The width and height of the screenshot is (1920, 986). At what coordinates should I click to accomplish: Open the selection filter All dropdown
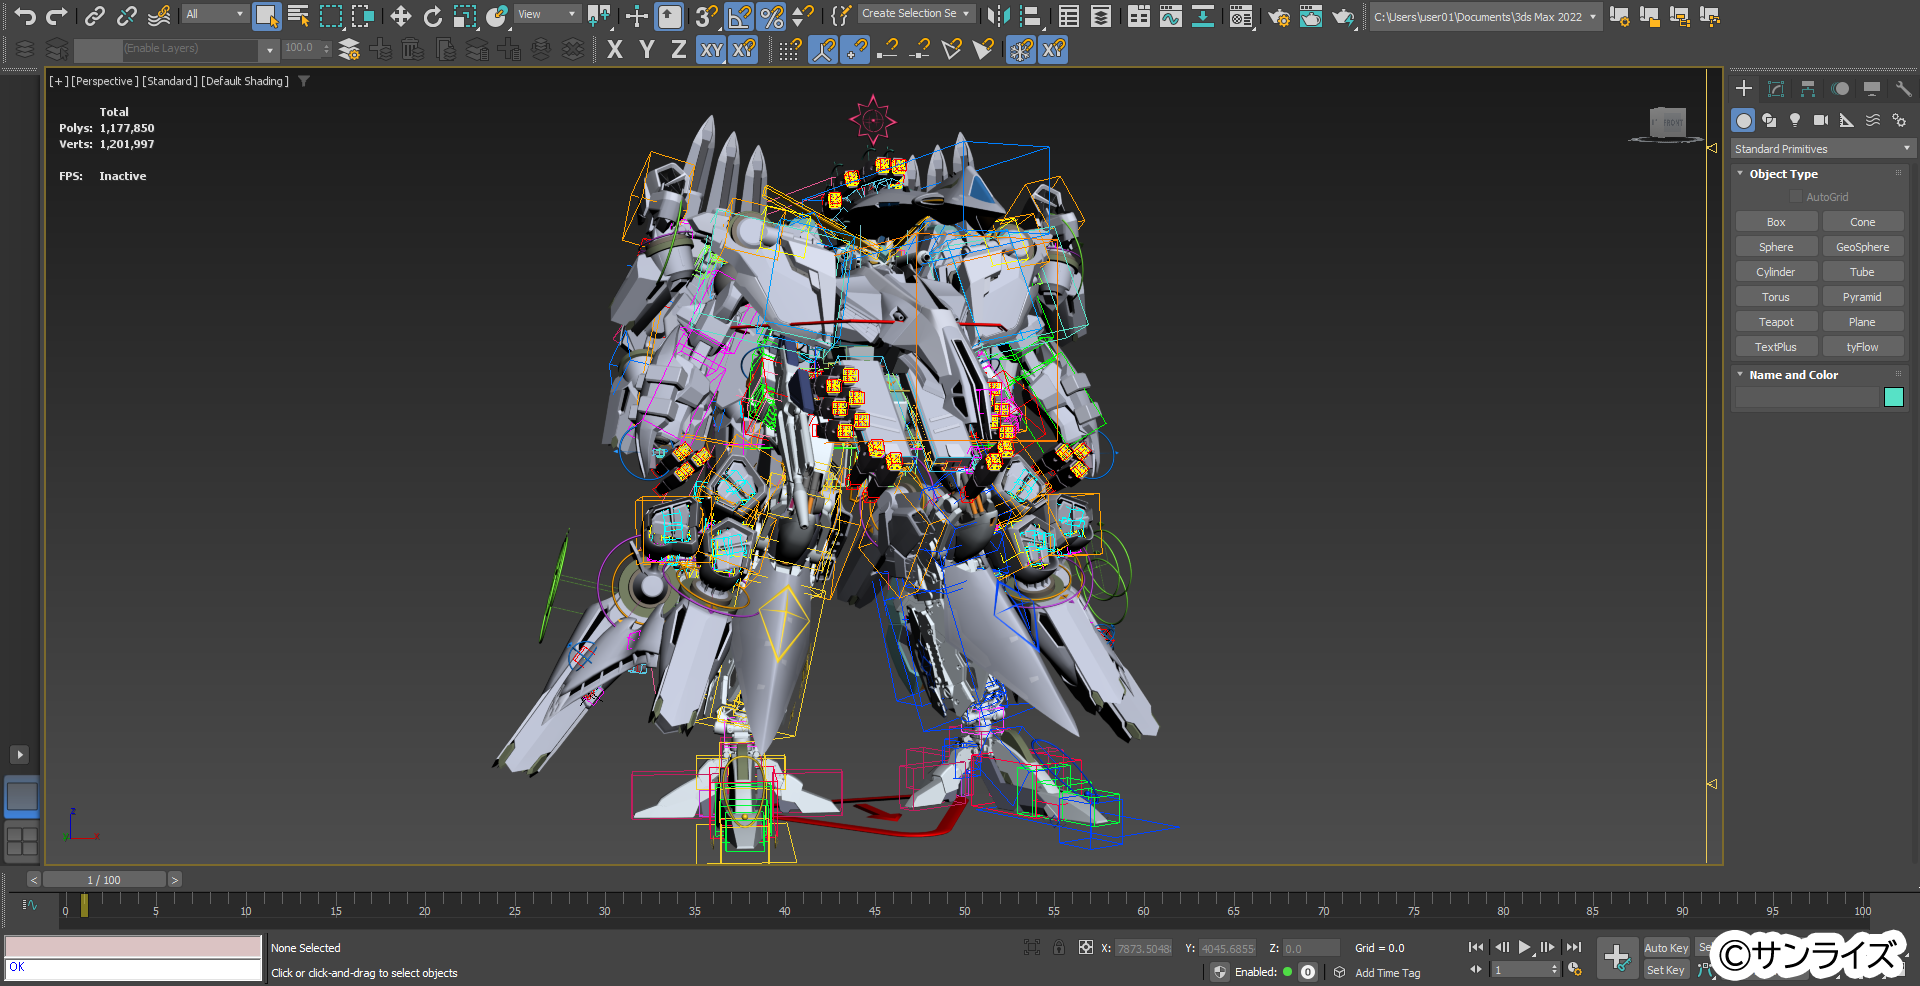(215, 14)
